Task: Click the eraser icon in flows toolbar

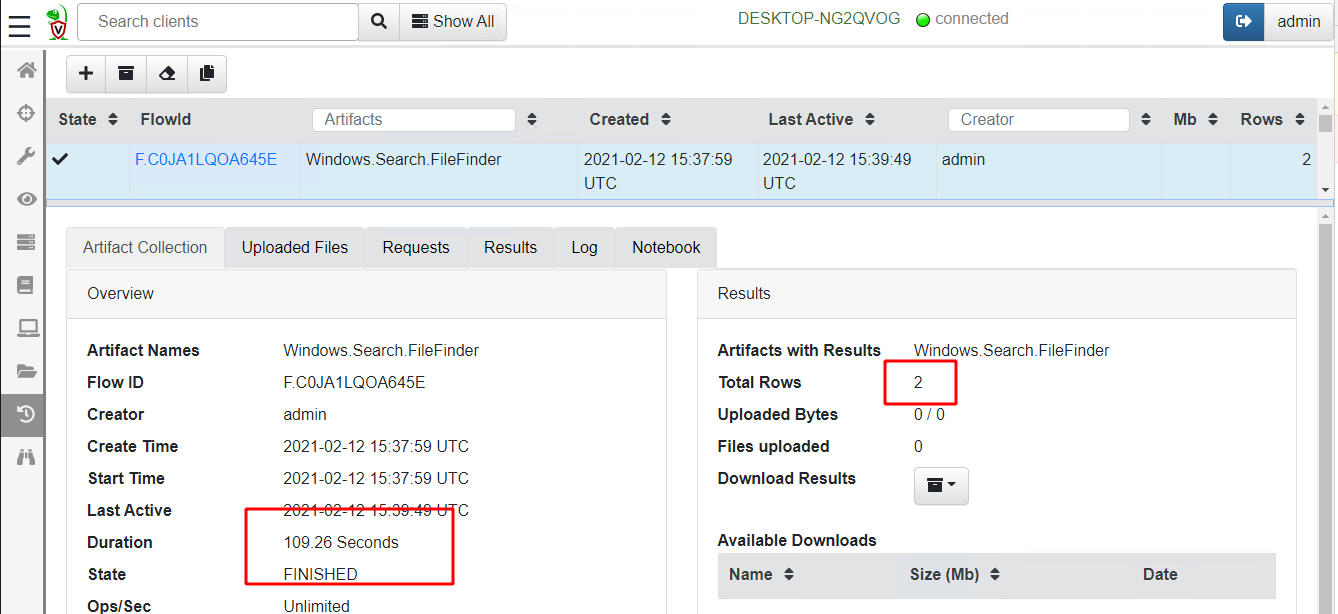Action: coord(167,73)
